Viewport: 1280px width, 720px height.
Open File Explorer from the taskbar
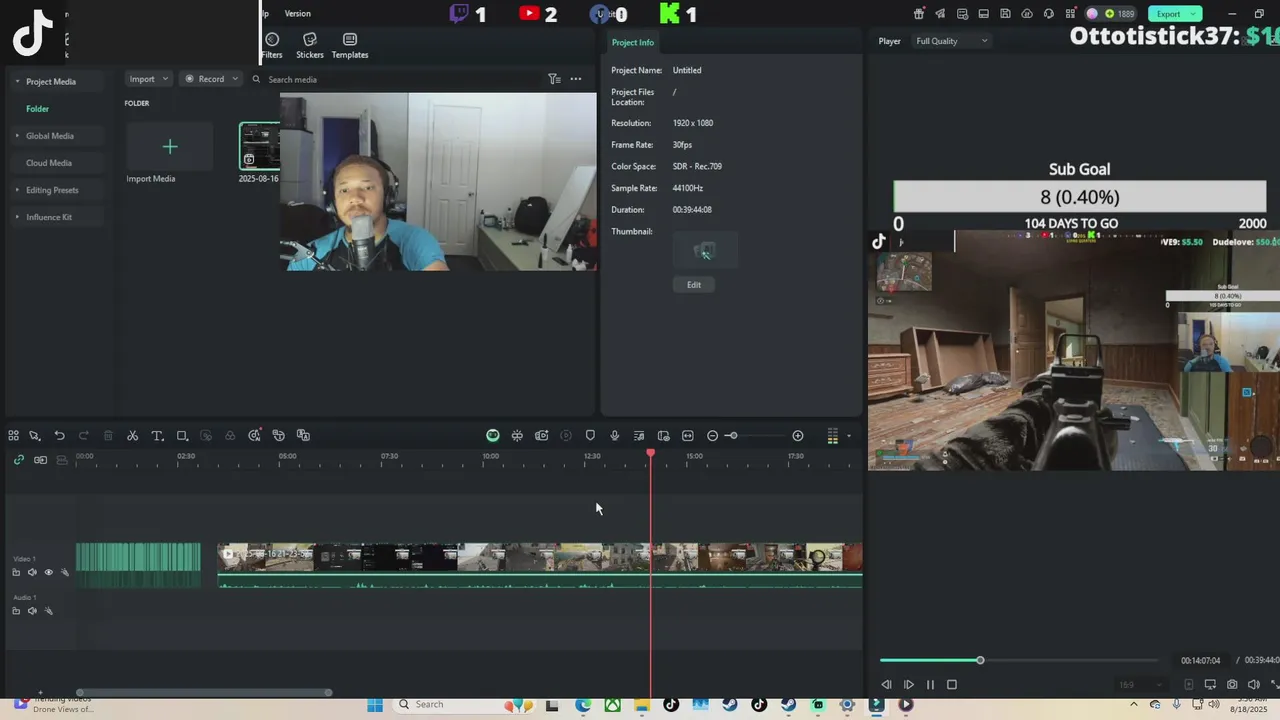642,705
